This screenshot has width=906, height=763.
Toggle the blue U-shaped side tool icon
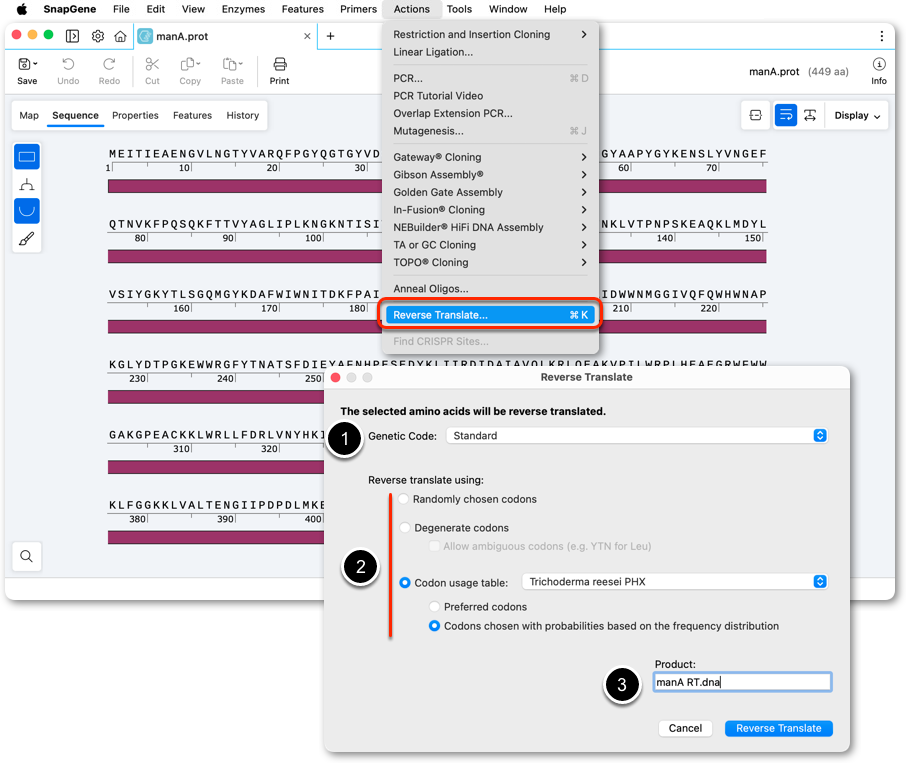coord(27,211)
